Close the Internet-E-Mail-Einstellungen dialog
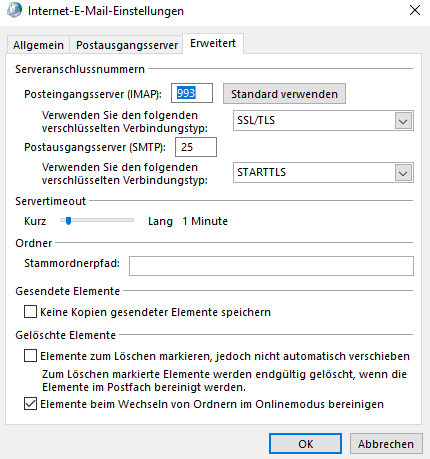430x459 pixels. [415, 10]
